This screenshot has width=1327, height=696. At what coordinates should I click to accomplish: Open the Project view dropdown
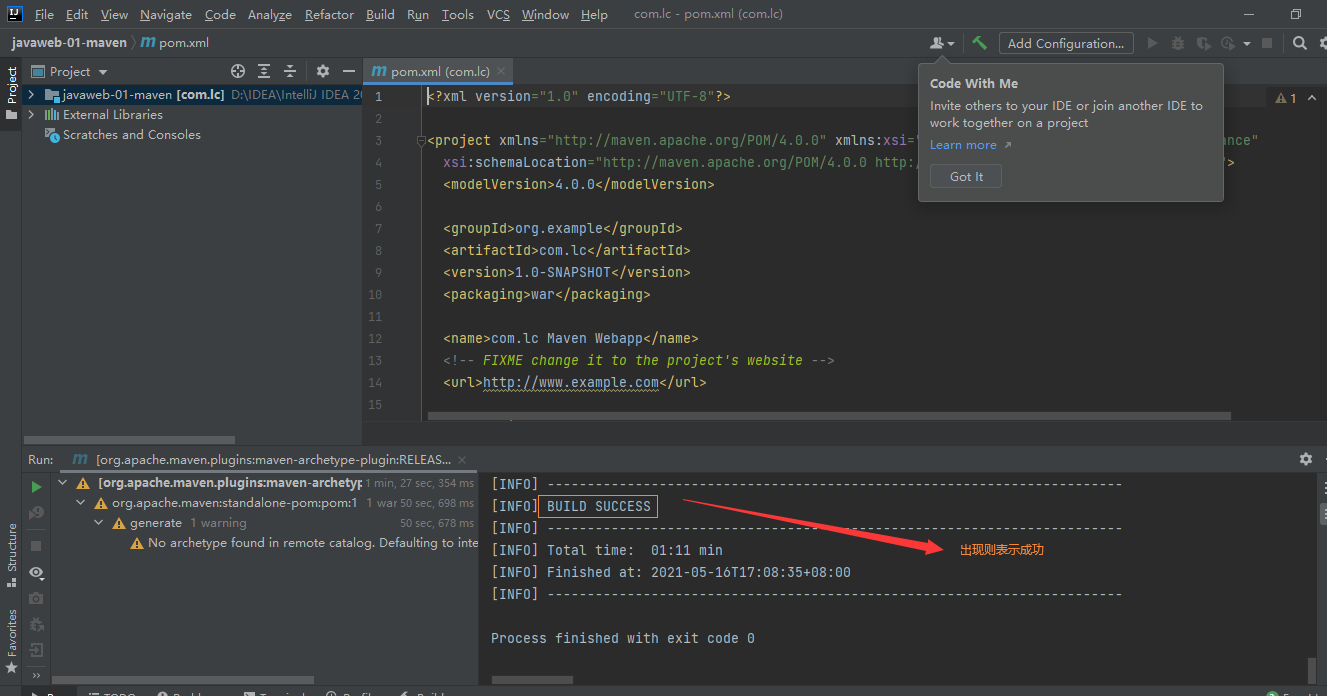pyautogui.click(x=102, y=72)
